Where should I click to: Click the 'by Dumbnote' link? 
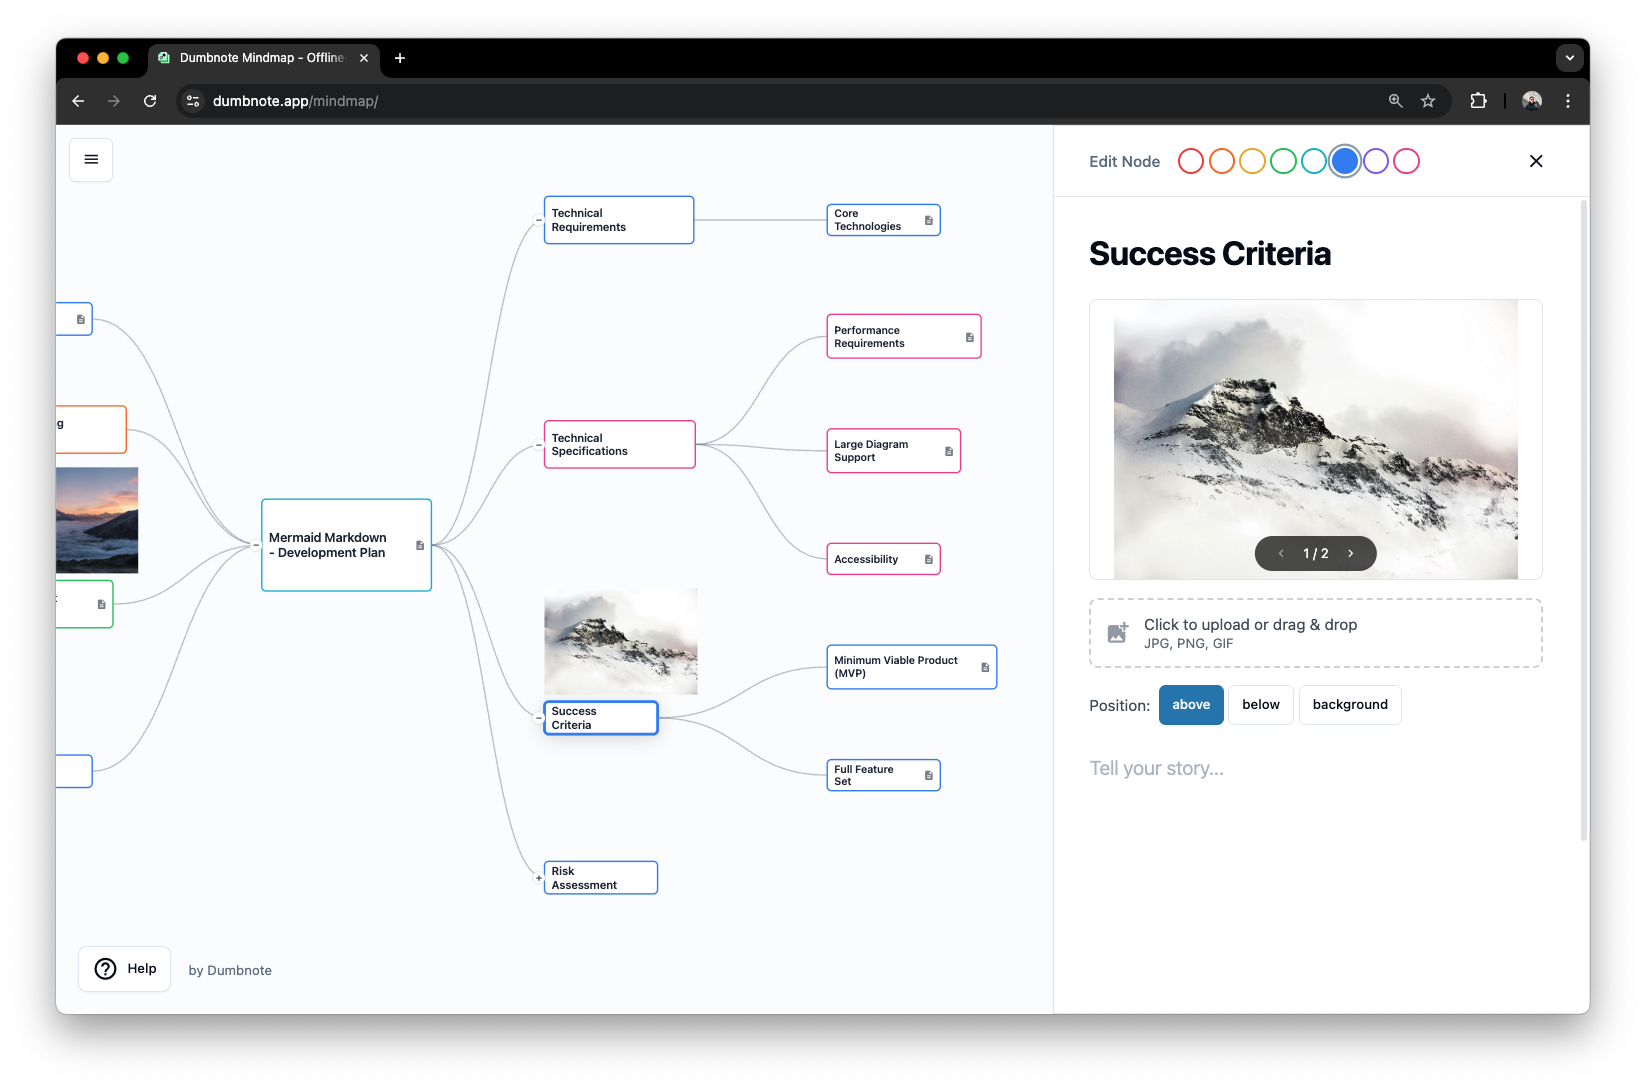[x=230, y=970]
